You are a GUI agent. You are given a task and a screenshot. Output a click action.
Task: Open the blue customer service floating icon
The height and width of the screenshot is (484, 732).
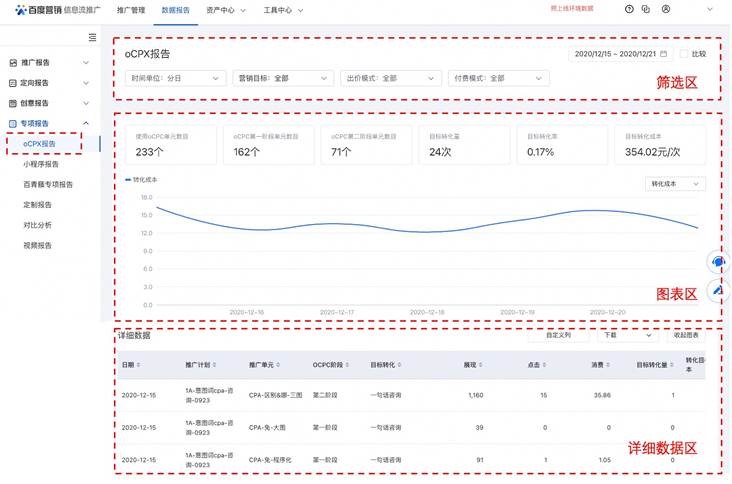click(x=718, y=262)
